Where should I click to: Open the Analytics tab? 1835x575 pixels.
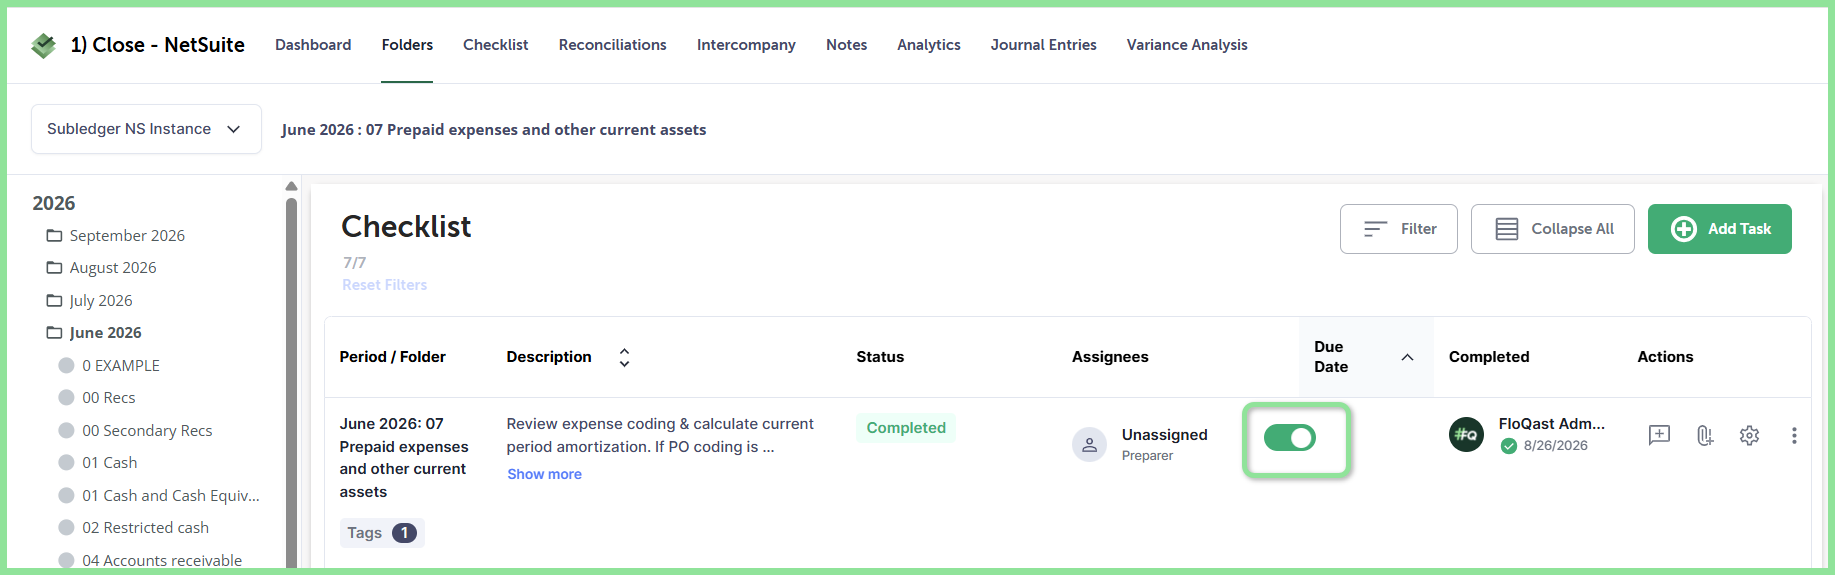(928, 45)
